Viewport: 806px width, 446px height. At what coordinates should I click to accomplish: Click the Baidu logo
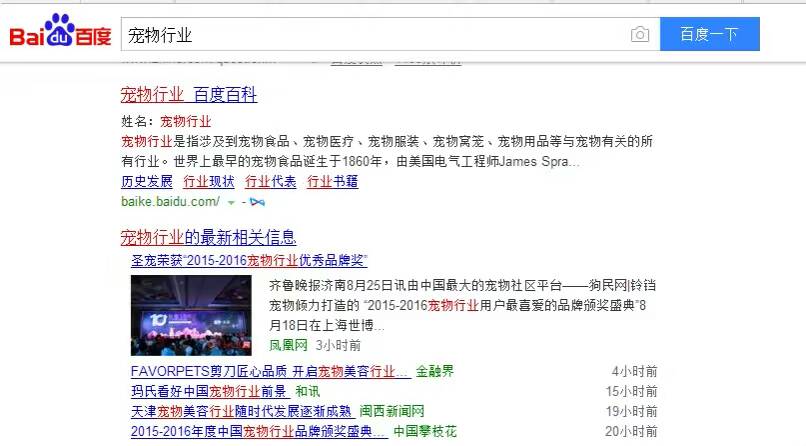pyautogui.click(x=60, y=34)
